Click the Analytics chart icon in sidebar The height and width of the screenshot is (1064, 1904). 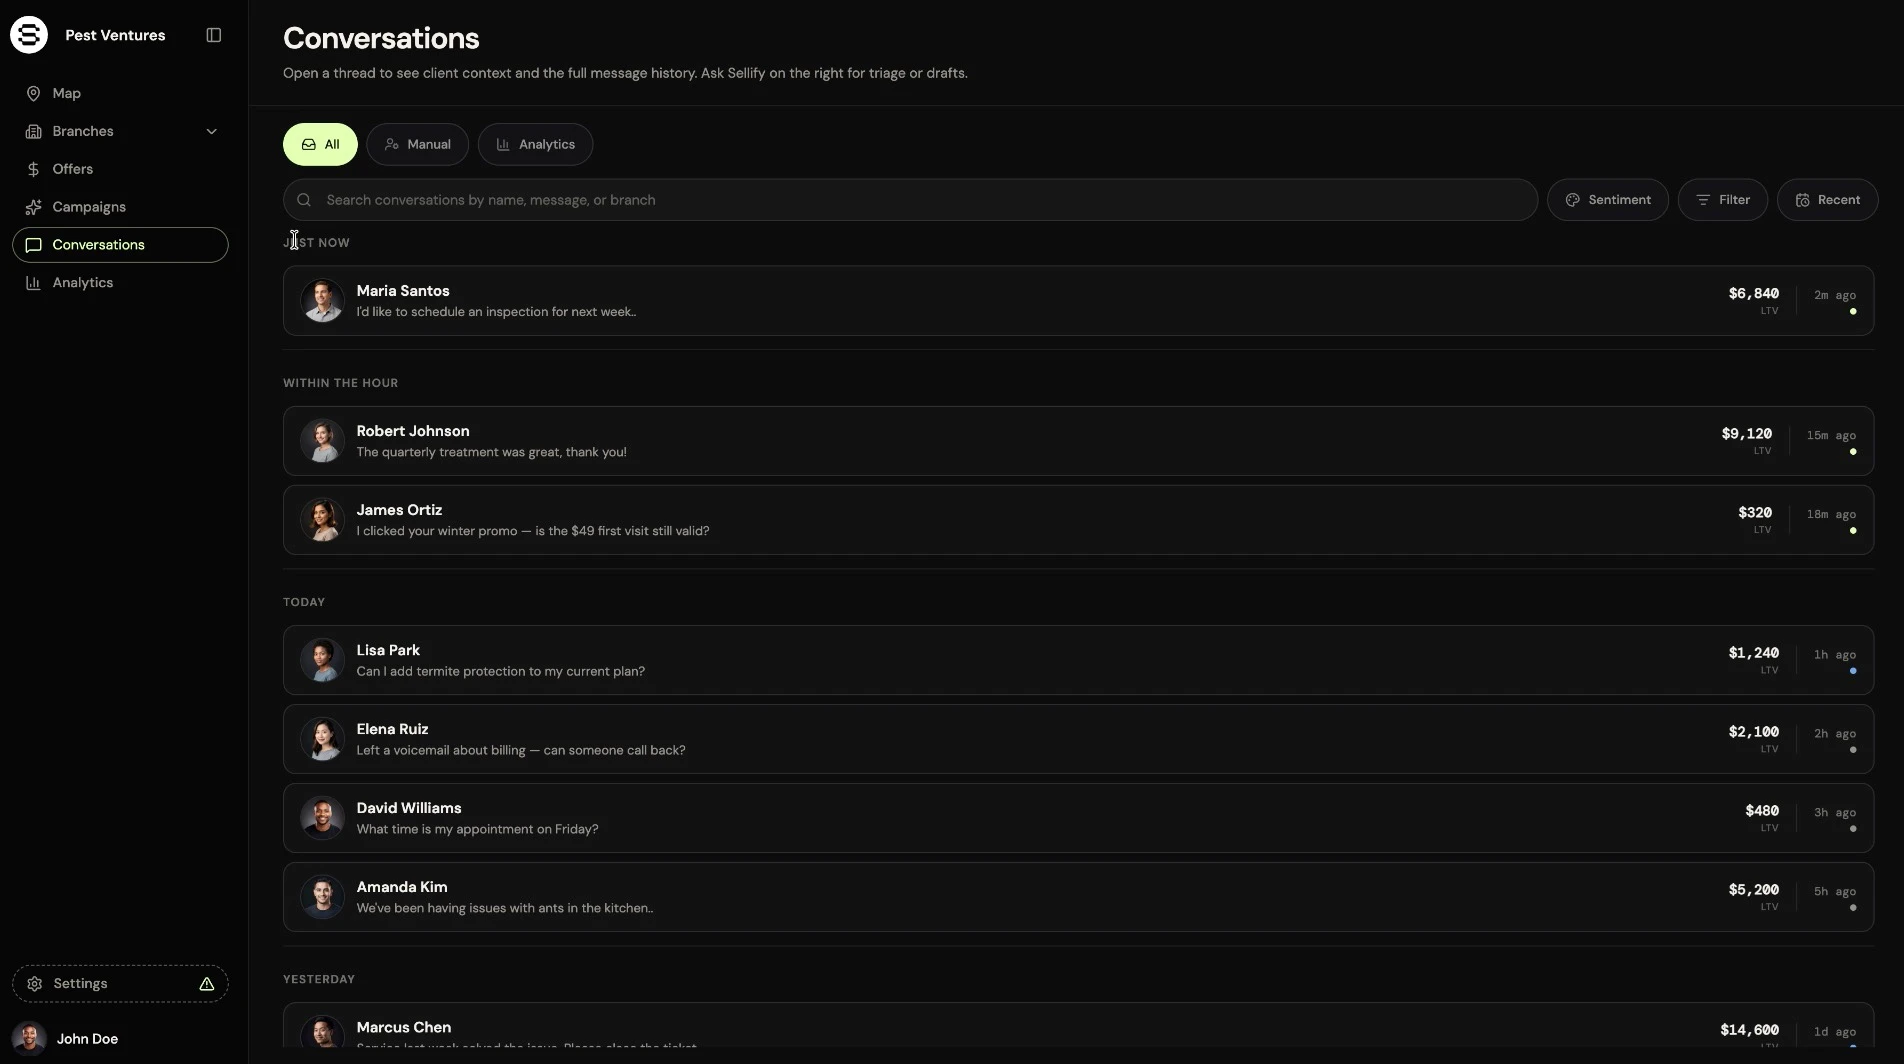point(33,283)
